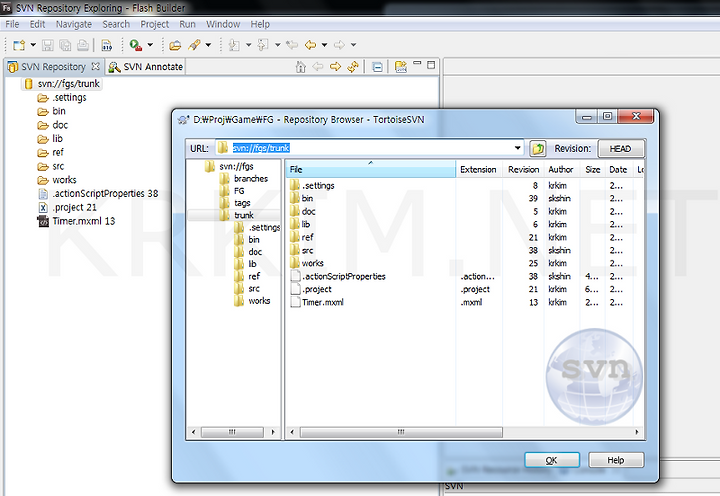720x496 pixels.
Task: Select Timer.mxml in TortoiseSVN file list
Action: (x=322, y=302)
